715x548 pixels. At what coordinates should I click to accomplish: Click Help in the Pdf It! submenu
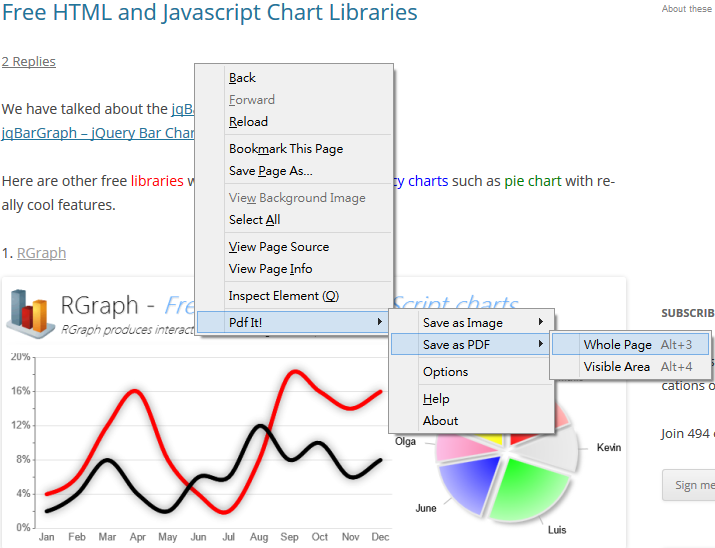[x=436, y=399]
